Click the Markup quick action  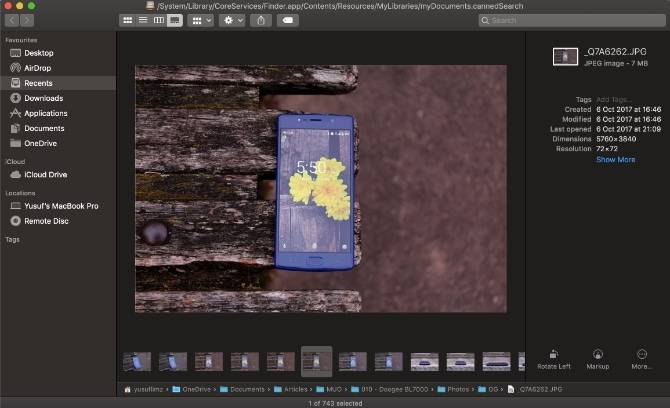[597, 359]
